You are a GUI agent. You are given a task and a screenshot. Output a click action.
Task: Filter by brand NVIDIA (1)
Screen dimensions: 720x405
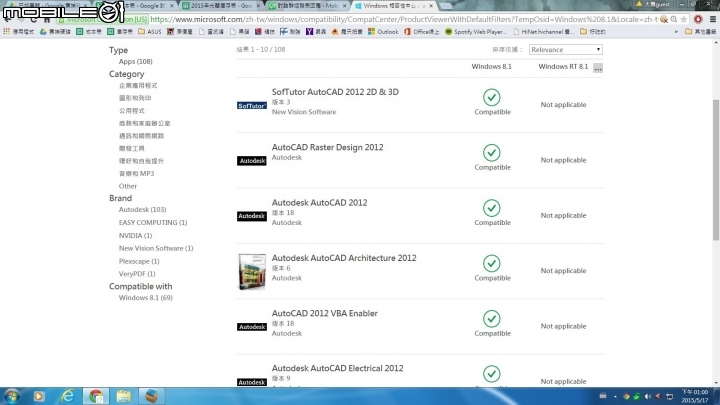click(x=135, y=236)
